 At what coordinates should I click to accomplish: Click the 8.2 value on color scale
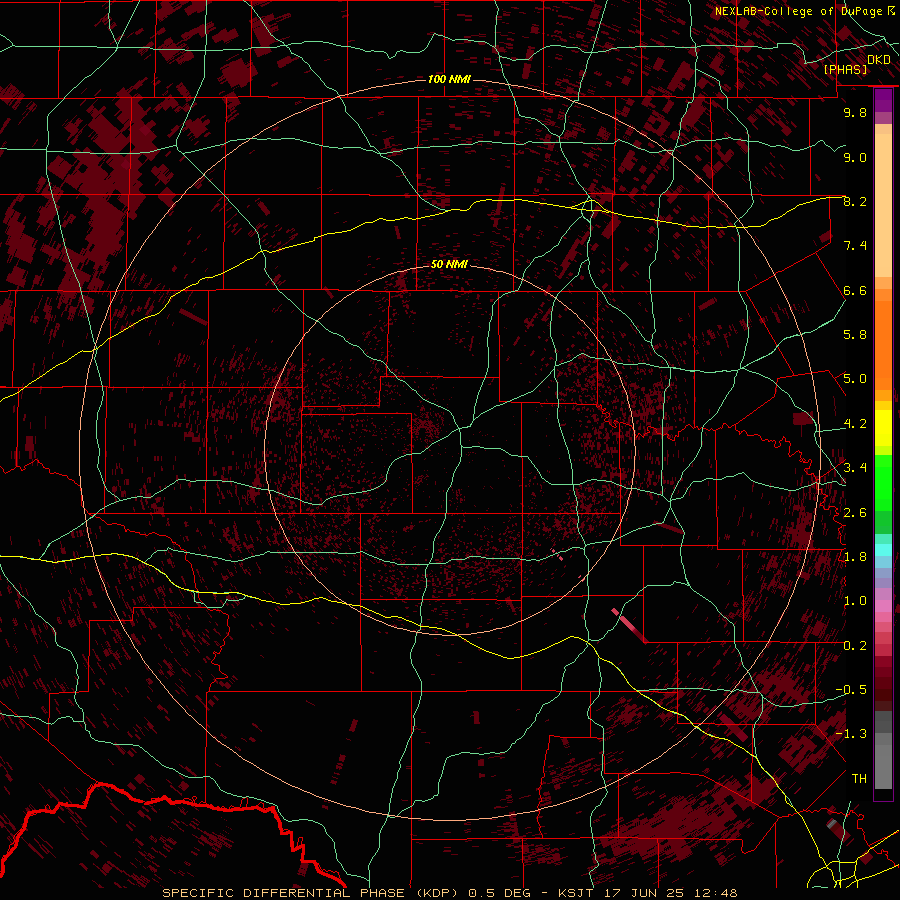[855, 202]
